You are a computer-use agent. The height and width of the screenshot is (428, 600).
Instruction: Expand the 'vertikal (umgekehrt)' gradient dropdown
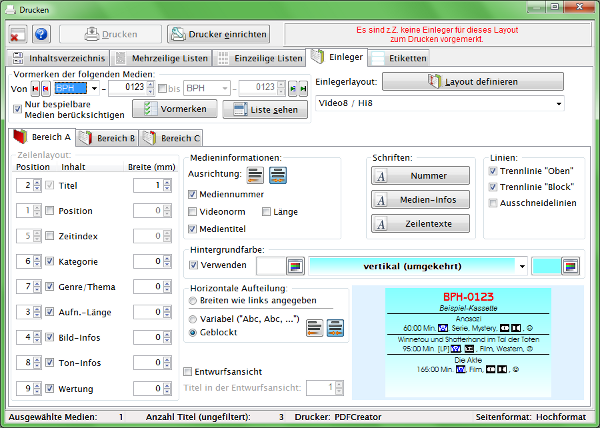521,266
